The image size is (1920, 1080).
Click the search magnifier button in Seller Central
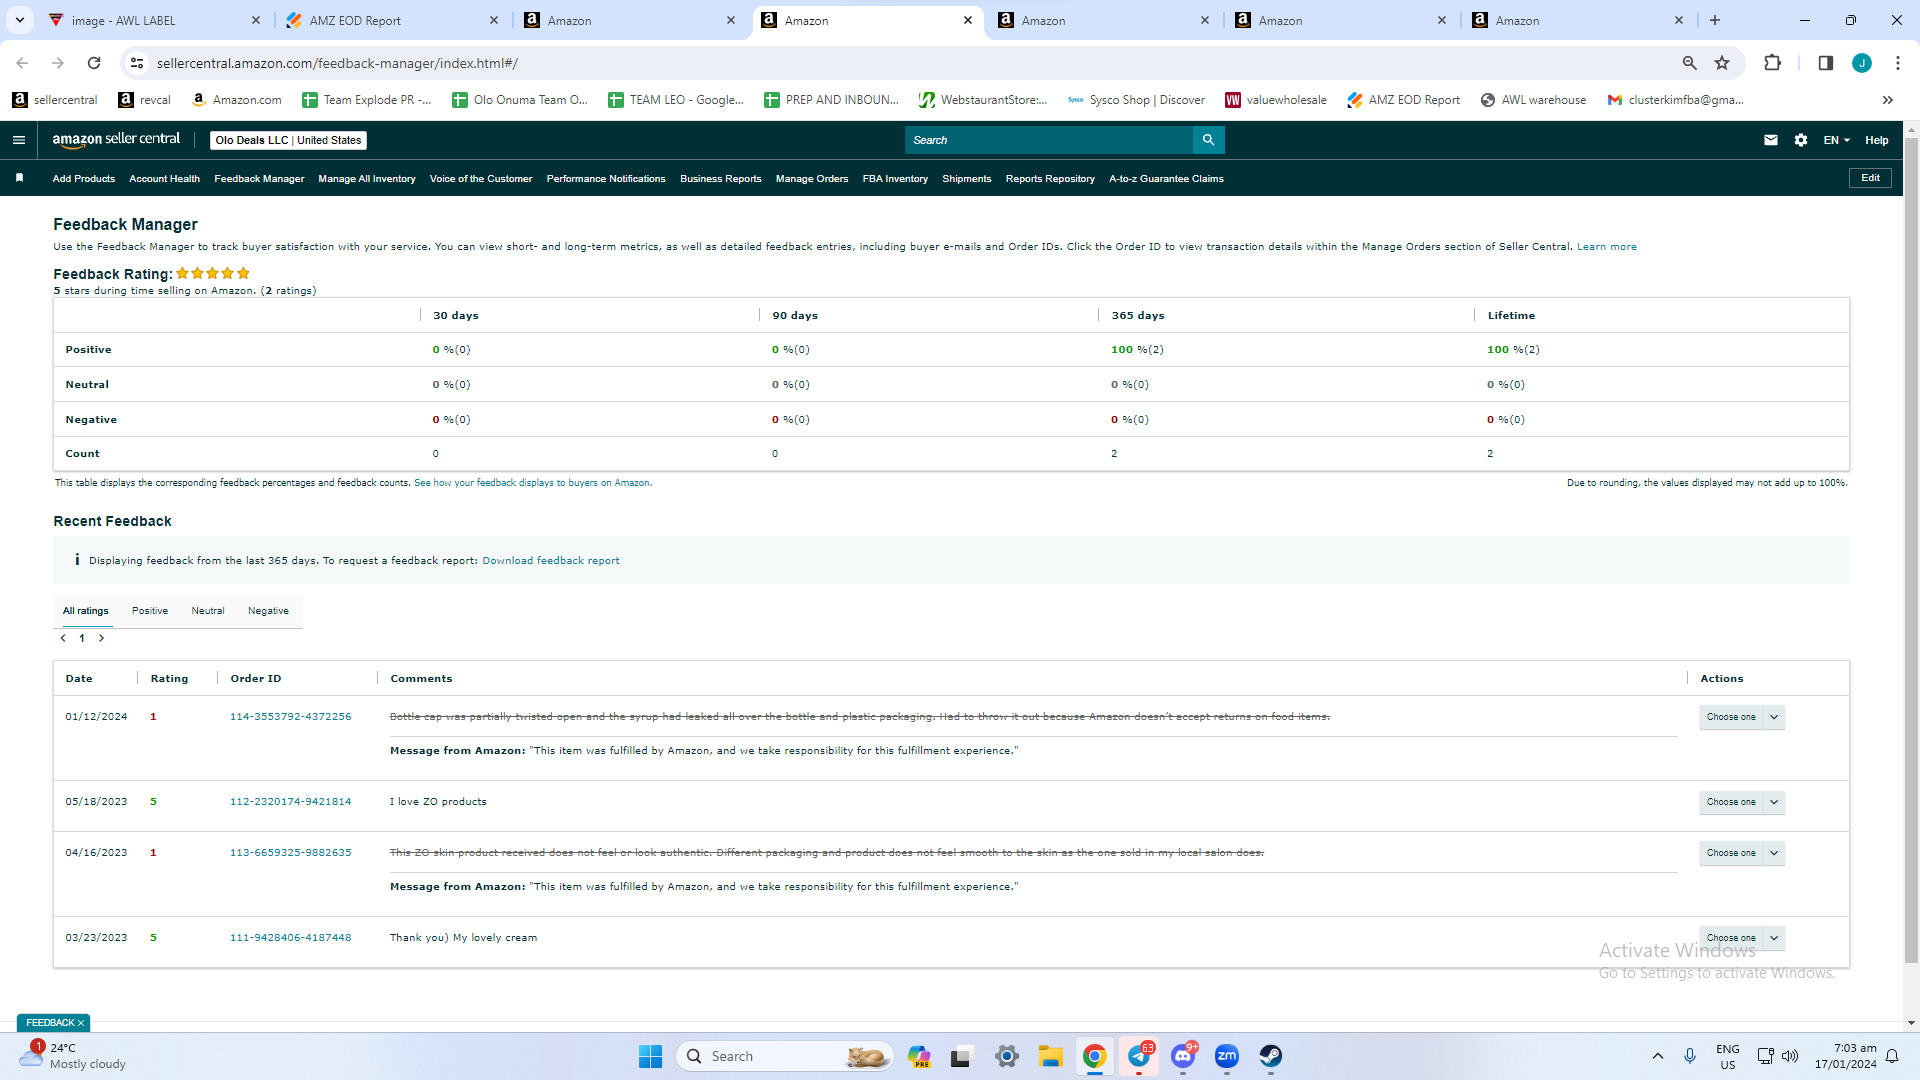[1208, 140]
